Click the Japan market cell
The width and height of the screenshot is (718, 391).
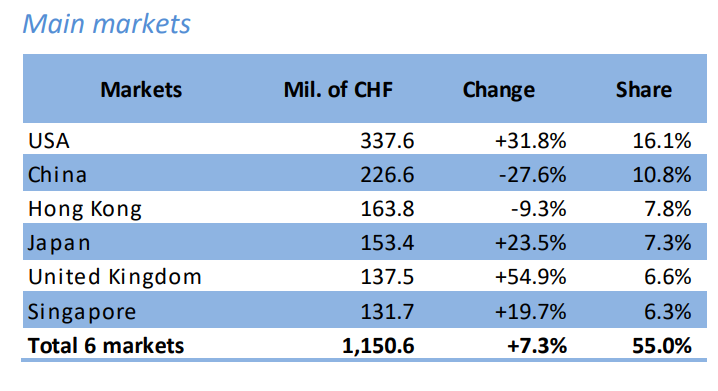pos(59,243)
